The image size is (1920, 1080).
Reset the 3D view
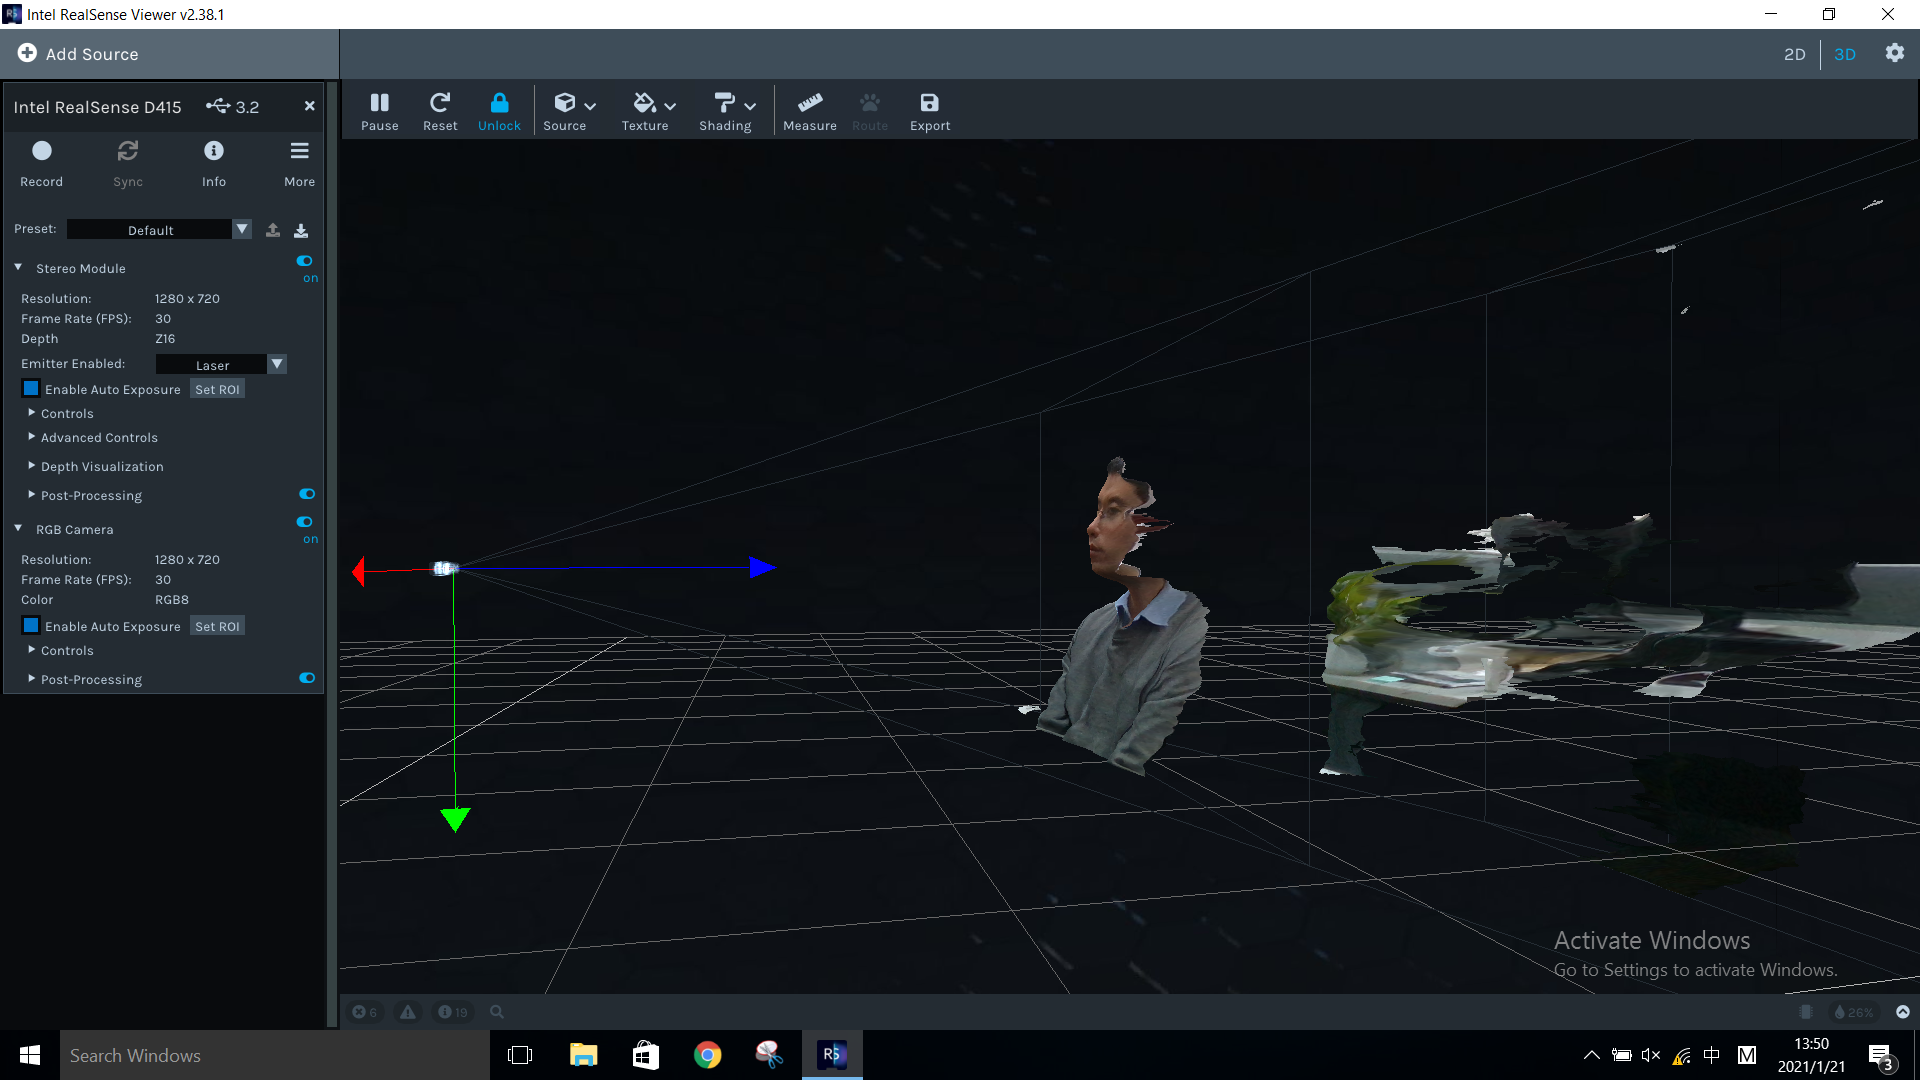[440, 110]
